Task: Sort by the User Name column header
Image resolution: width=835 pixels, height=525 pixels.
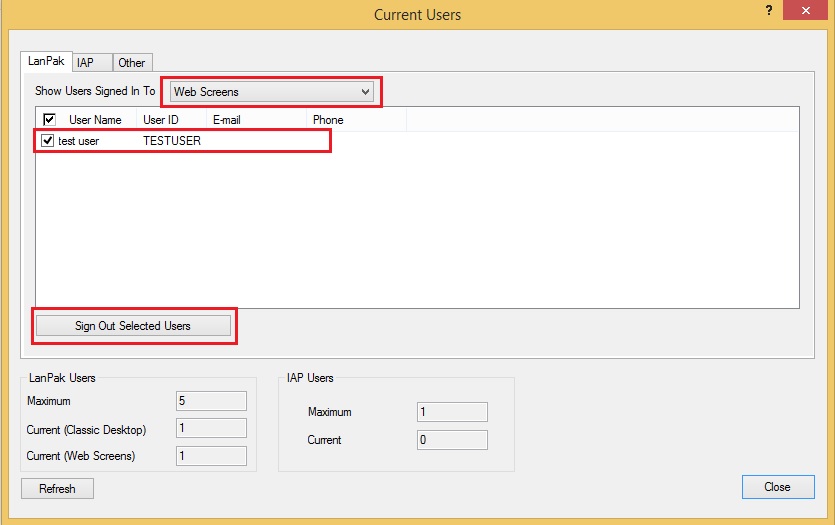Action: click(95, 120)
